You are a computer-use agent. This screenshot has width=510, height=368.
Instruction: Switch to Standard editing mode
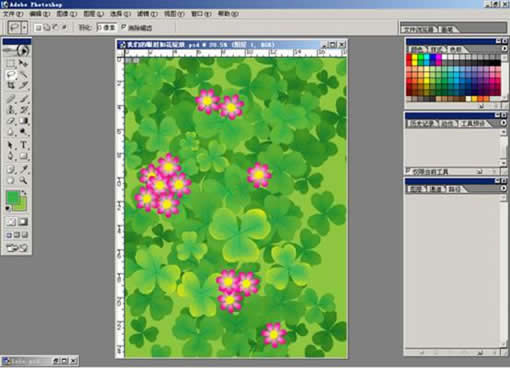coord(11,222)
